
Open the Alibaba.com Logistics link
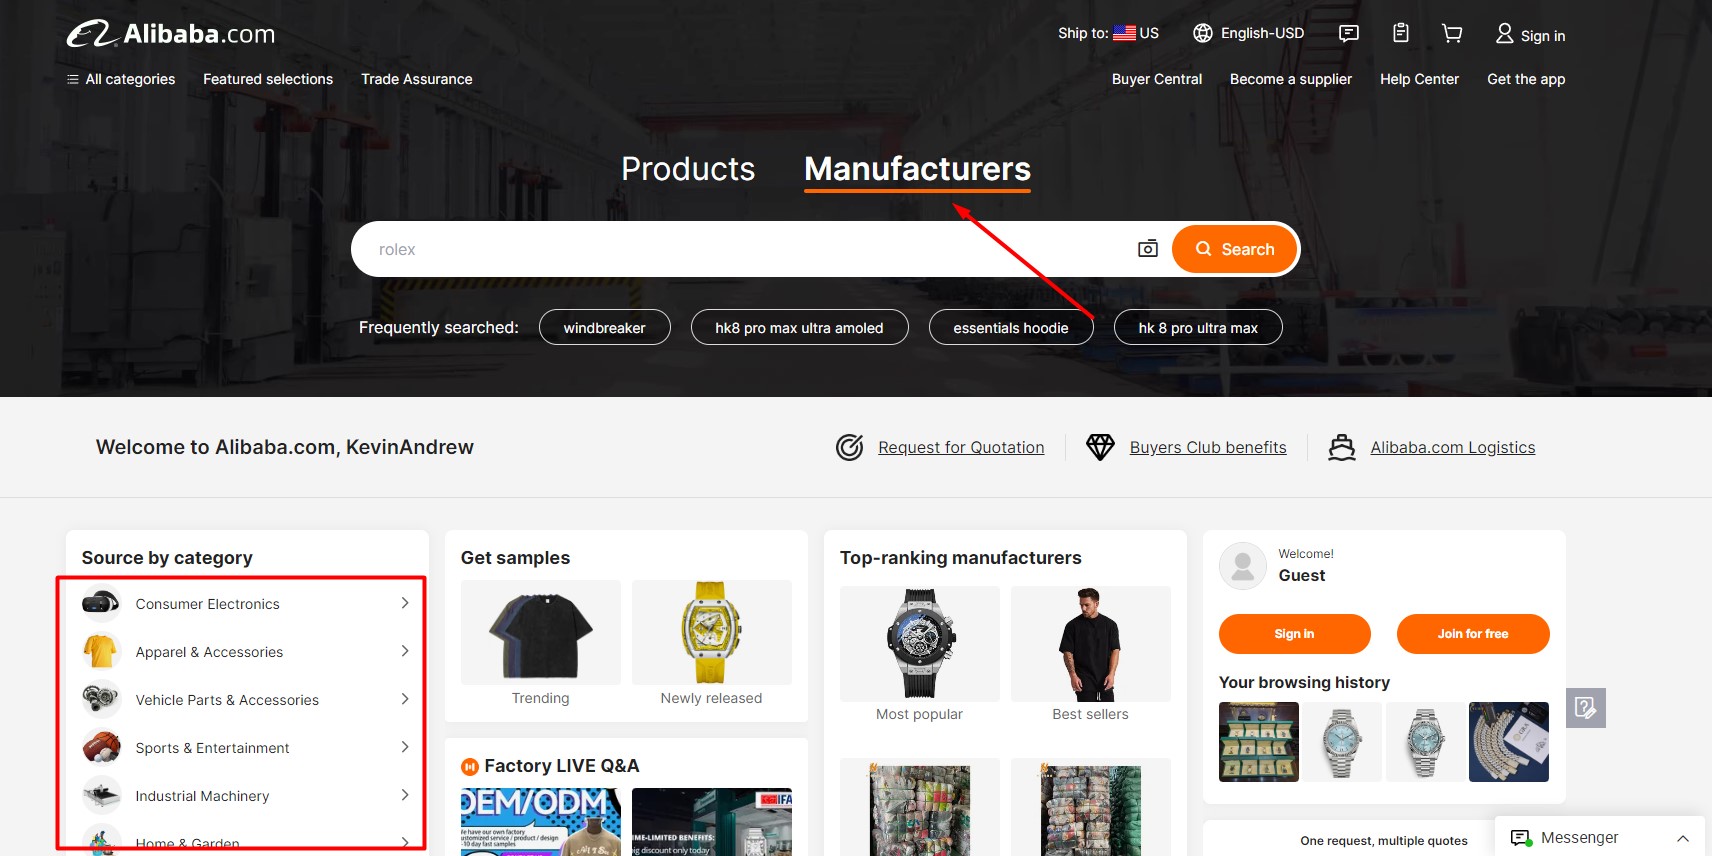[x=1452, y=447]
